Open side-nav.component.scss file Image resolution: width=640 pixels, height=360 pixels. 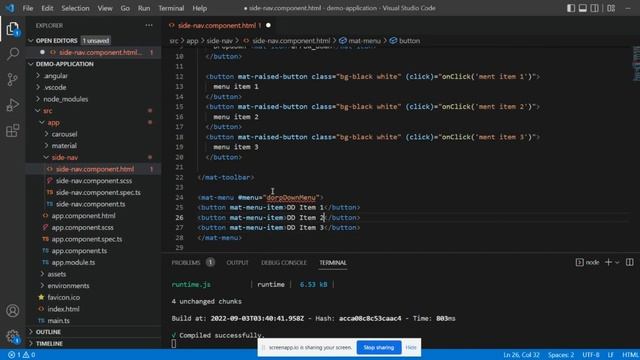coord(93,181)
